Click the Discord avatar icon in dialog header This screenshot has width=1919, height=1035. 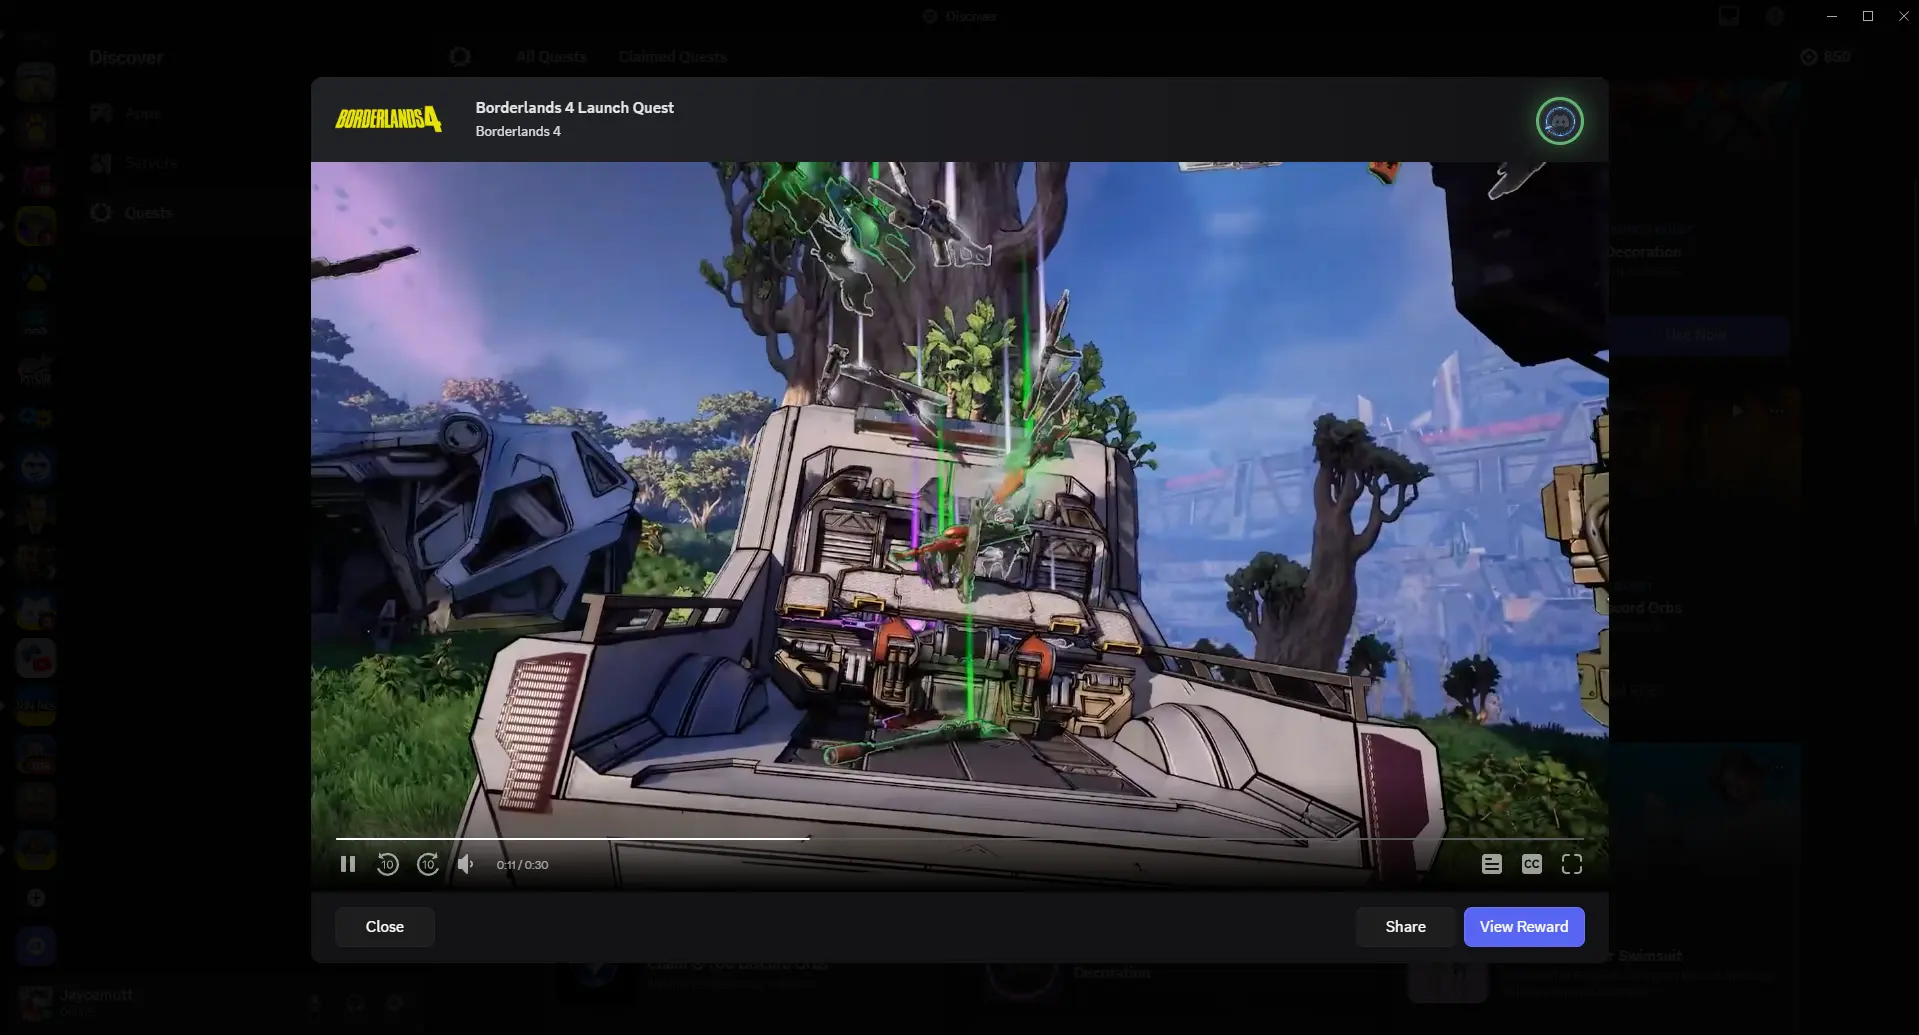(x=1560, y=121)
